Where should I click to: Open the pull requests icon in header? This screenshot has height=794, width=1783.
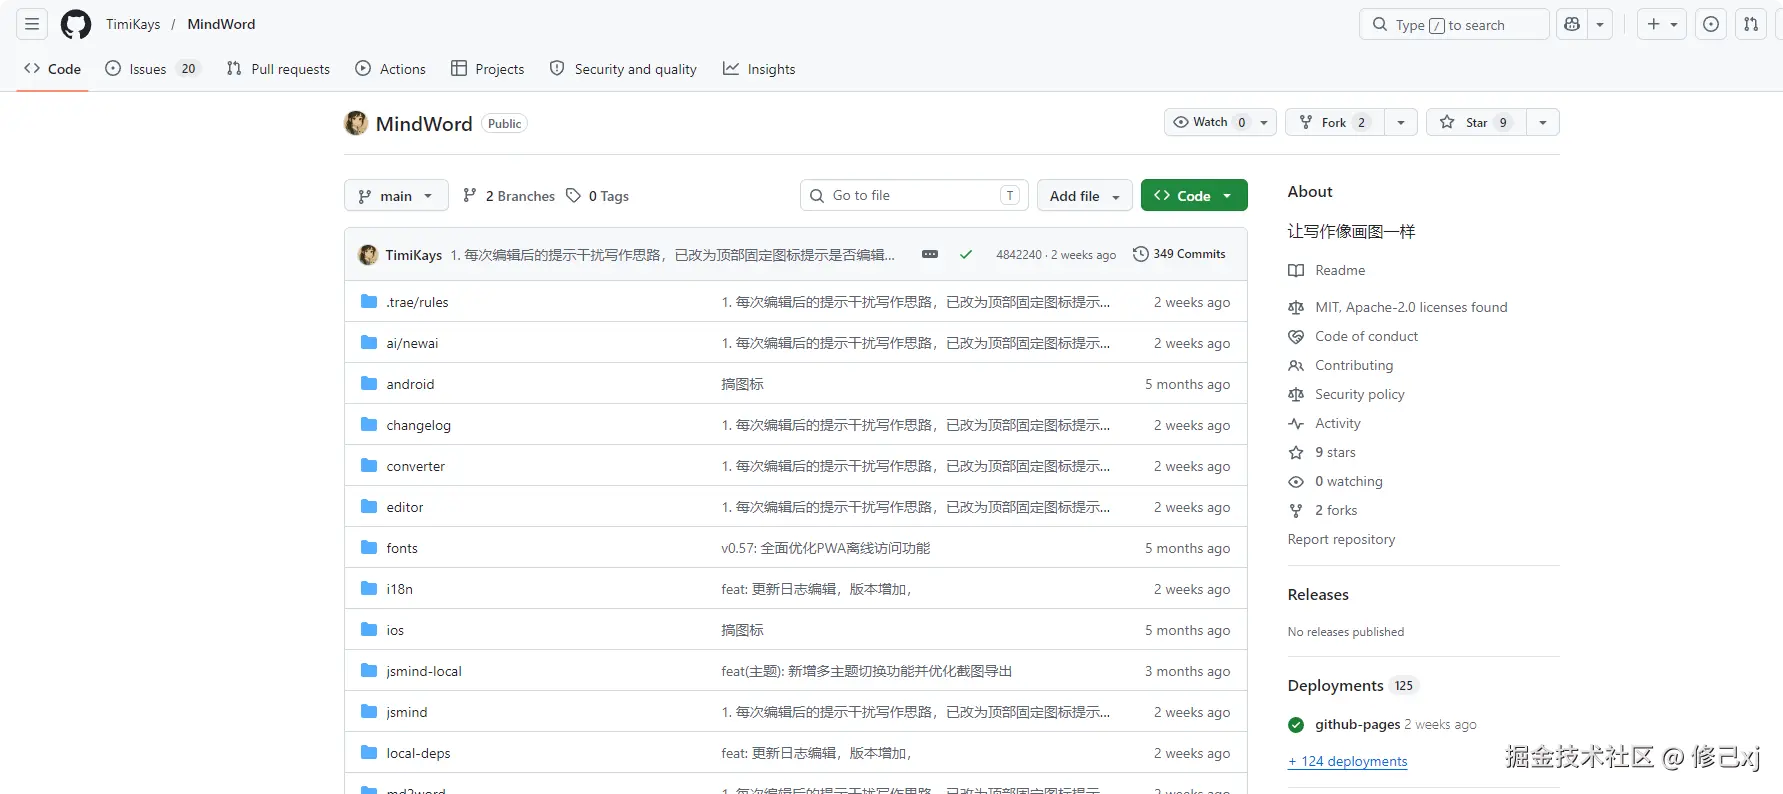[1751, 24]
